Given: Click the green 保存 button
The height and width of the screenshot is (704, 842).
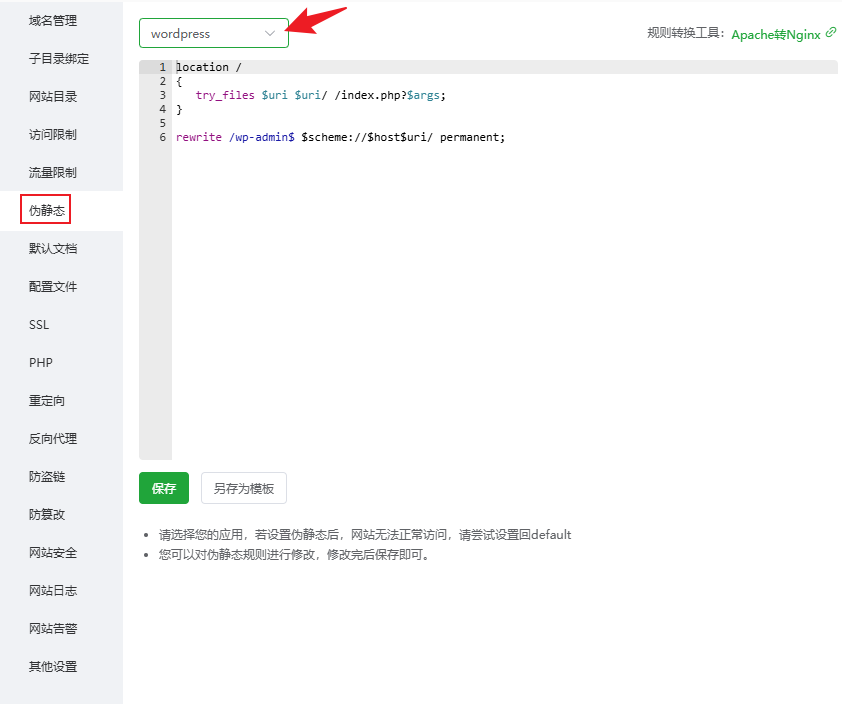Looking at the screenshot, I should coord(164,488).
